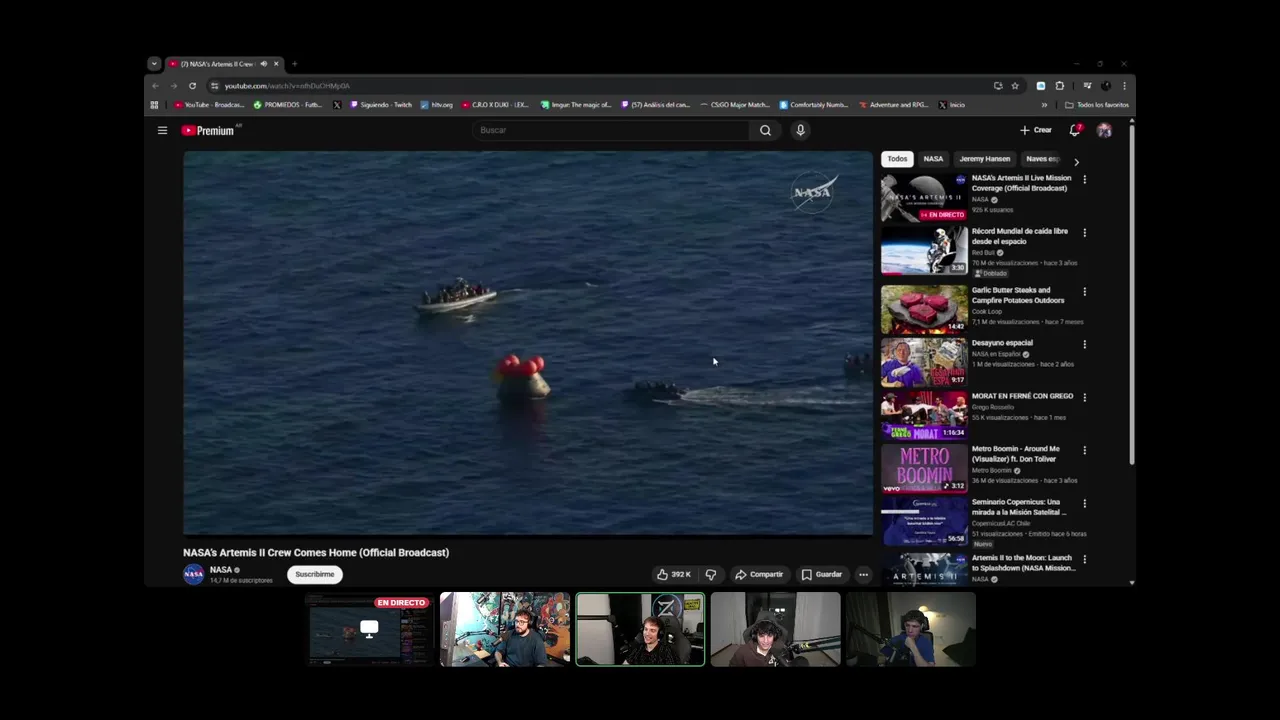Screen dimensions: 1280x720
Task: Open the tab search dropdown arrow
Action: 154,64
